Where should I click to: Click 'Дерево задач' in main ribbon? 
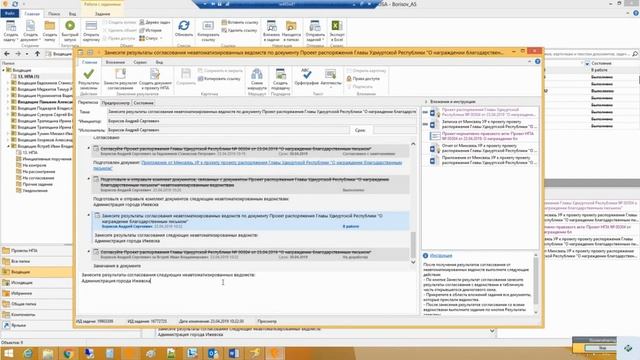coord(155,22)
